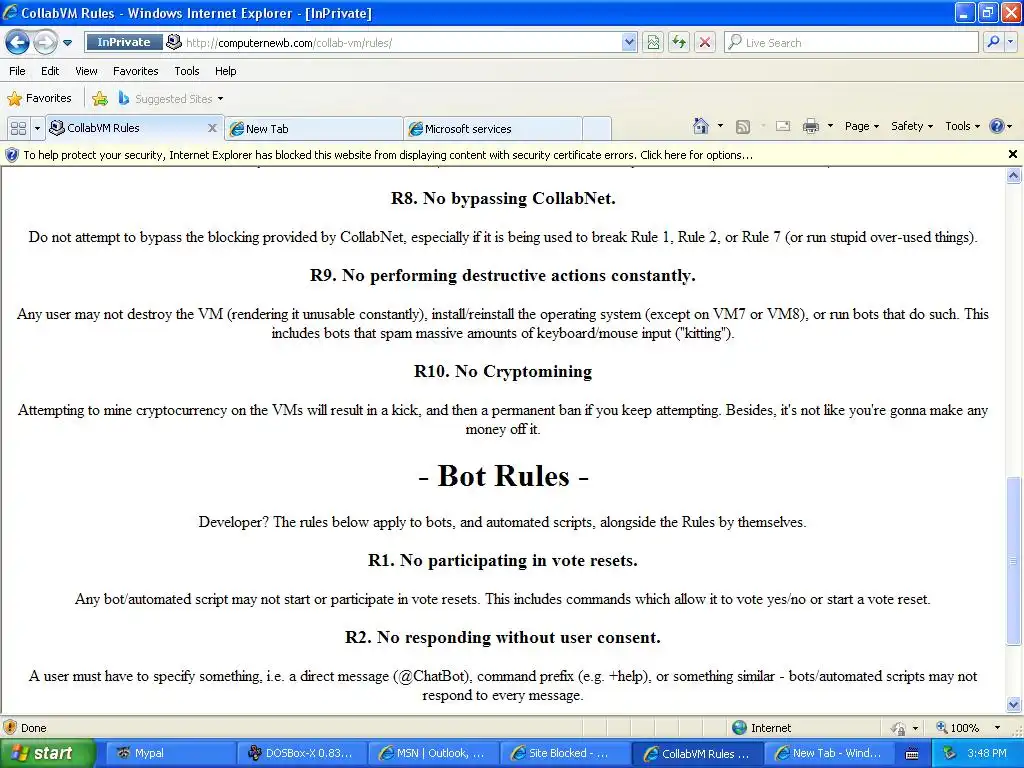Switch to DOSBox-X taskbar button
Screen dimensions: 1024x768
[x=301, y=754]
